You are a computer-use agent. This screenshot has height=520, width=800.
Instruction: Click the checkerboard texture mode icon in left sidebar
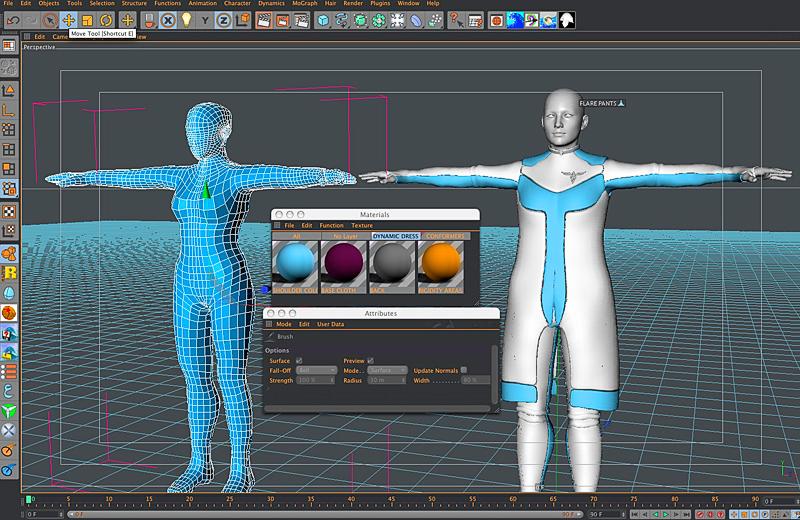tap(9, 211)
